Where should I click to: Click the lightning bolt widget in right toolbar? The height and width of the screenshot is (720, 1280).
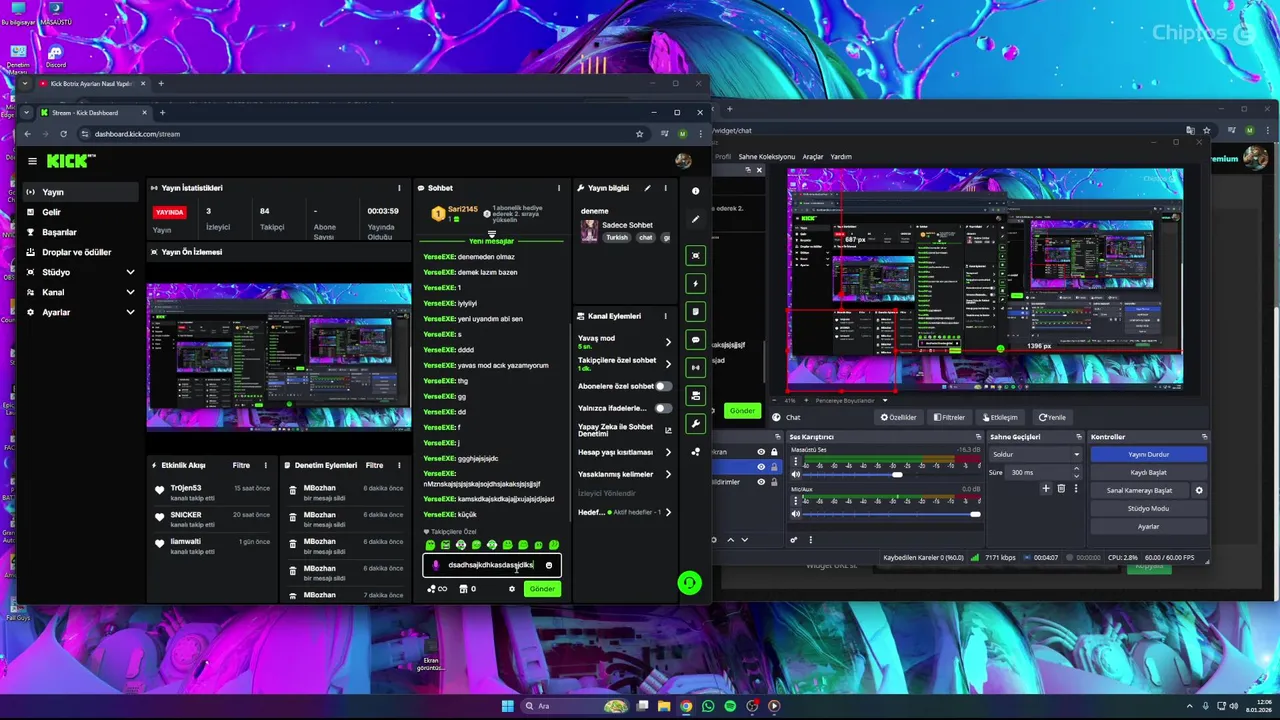pos(696,284)
